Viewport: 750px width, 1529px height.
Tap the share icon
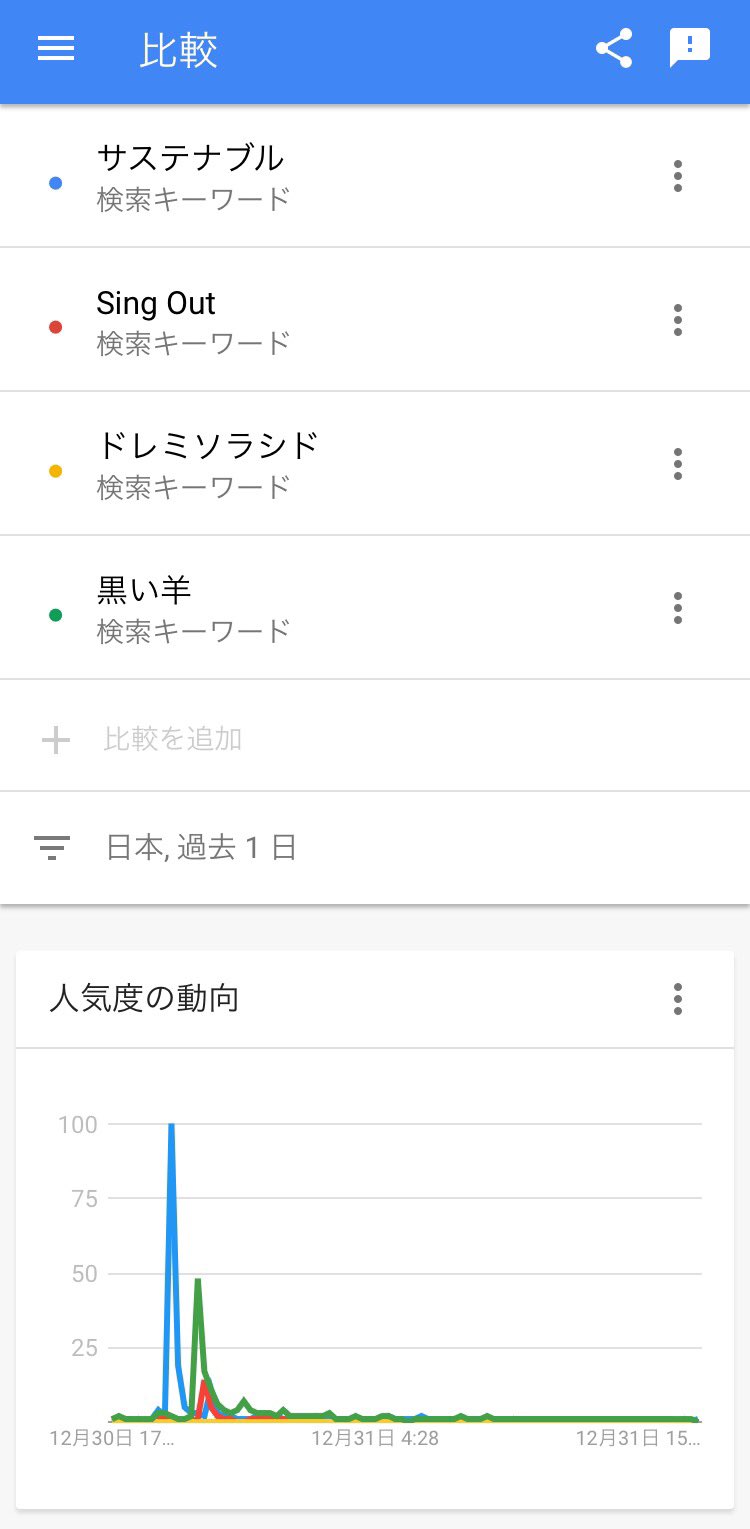click(613, 48)
